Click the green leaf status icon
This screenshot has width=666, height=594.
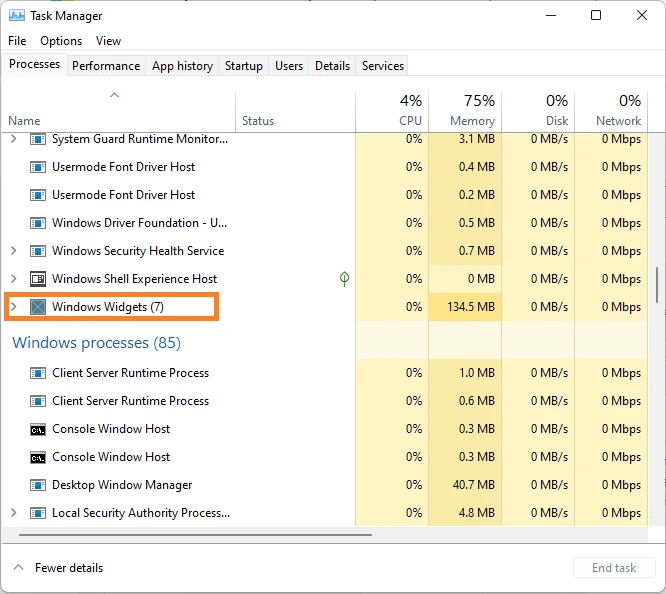(344, 279)
